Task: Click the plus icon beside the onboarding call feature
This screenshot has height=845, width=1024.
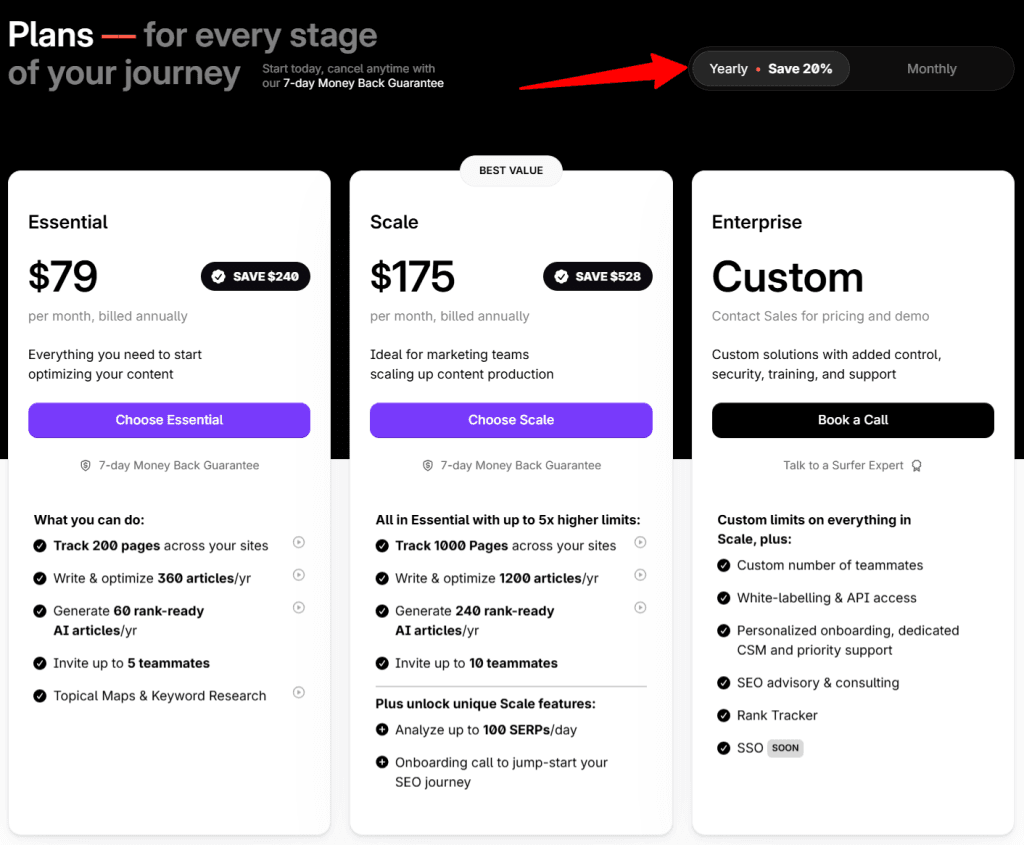Action: pyautogui.click(x=381, y=761)
